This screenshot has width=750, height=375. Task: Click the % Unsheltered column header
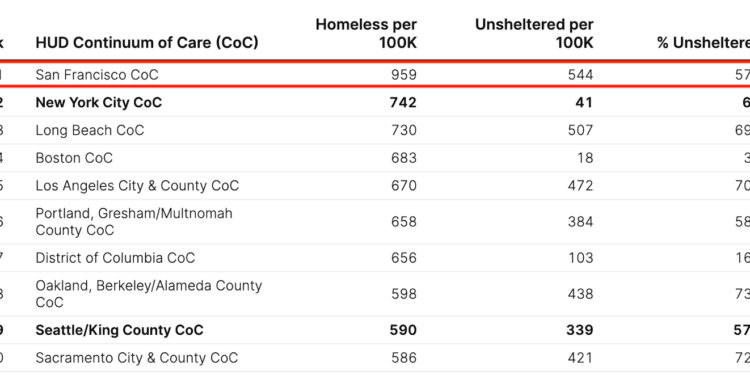(x=703, y=43)
